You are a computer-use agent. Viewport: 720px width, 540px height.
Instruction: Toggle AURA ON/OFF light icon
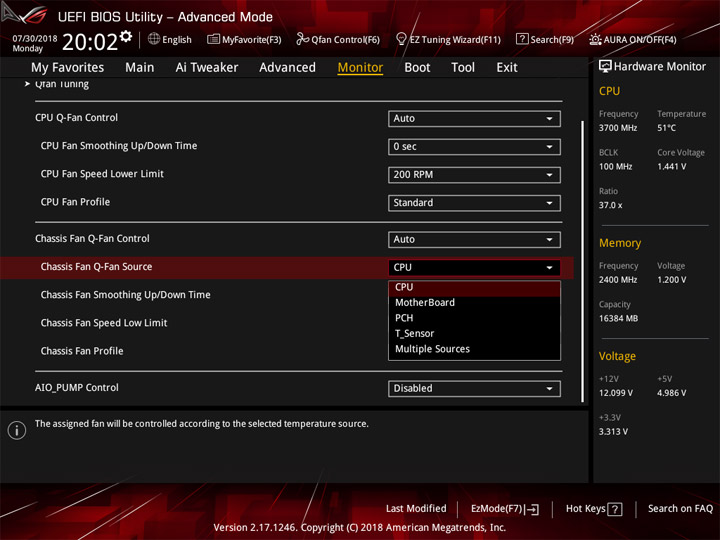[x=595, y=39]
